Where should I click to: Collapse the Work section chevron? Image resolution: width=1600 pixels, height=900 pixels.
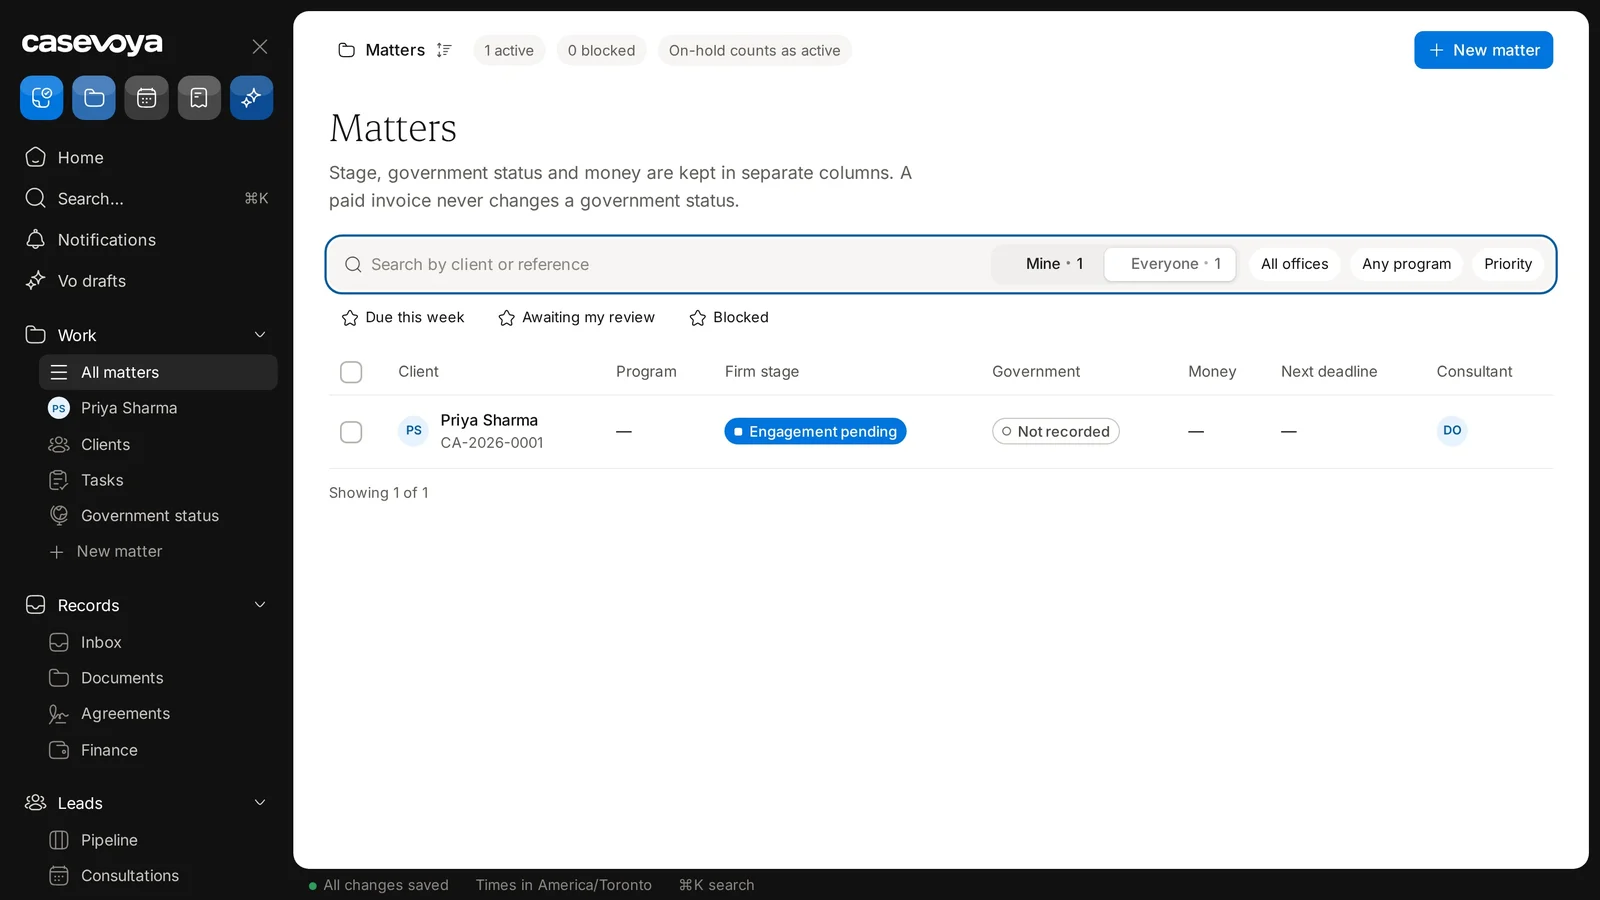(x=260, y=335)
